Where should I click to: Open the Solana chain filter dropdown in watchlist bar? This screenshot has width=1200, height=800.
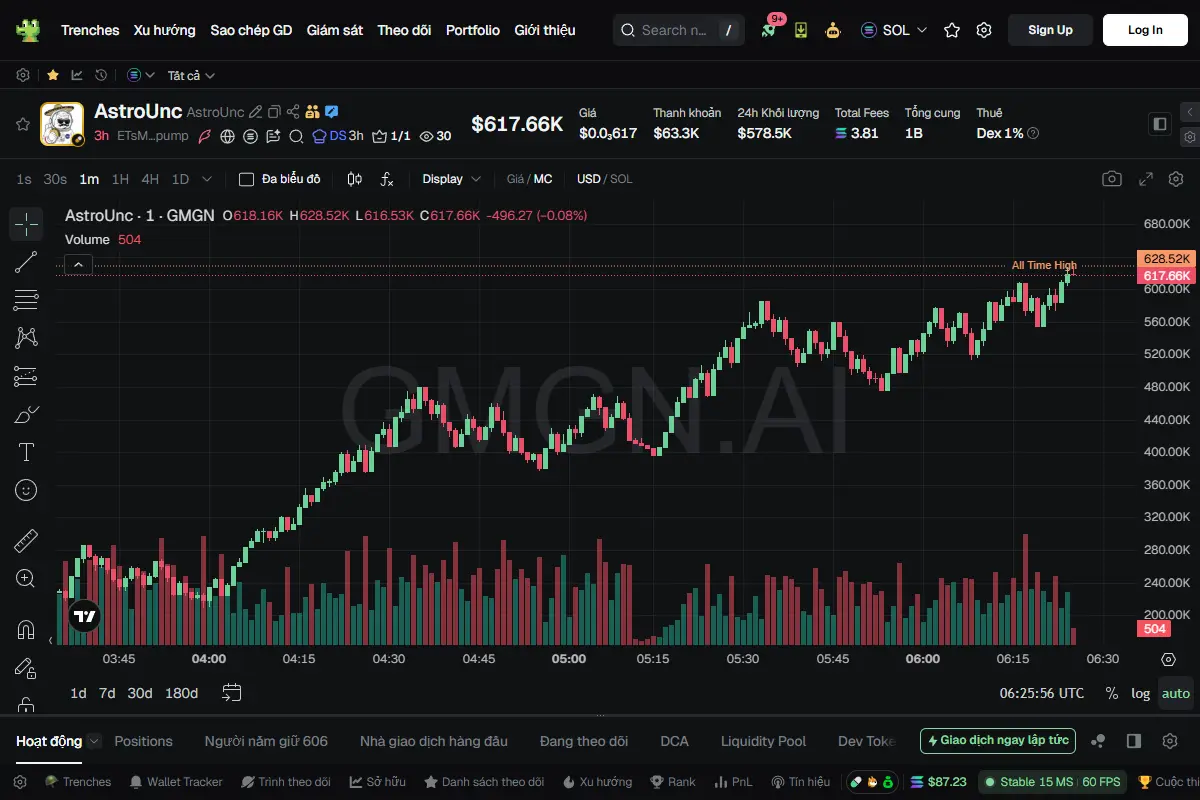[x=141, y=75]
